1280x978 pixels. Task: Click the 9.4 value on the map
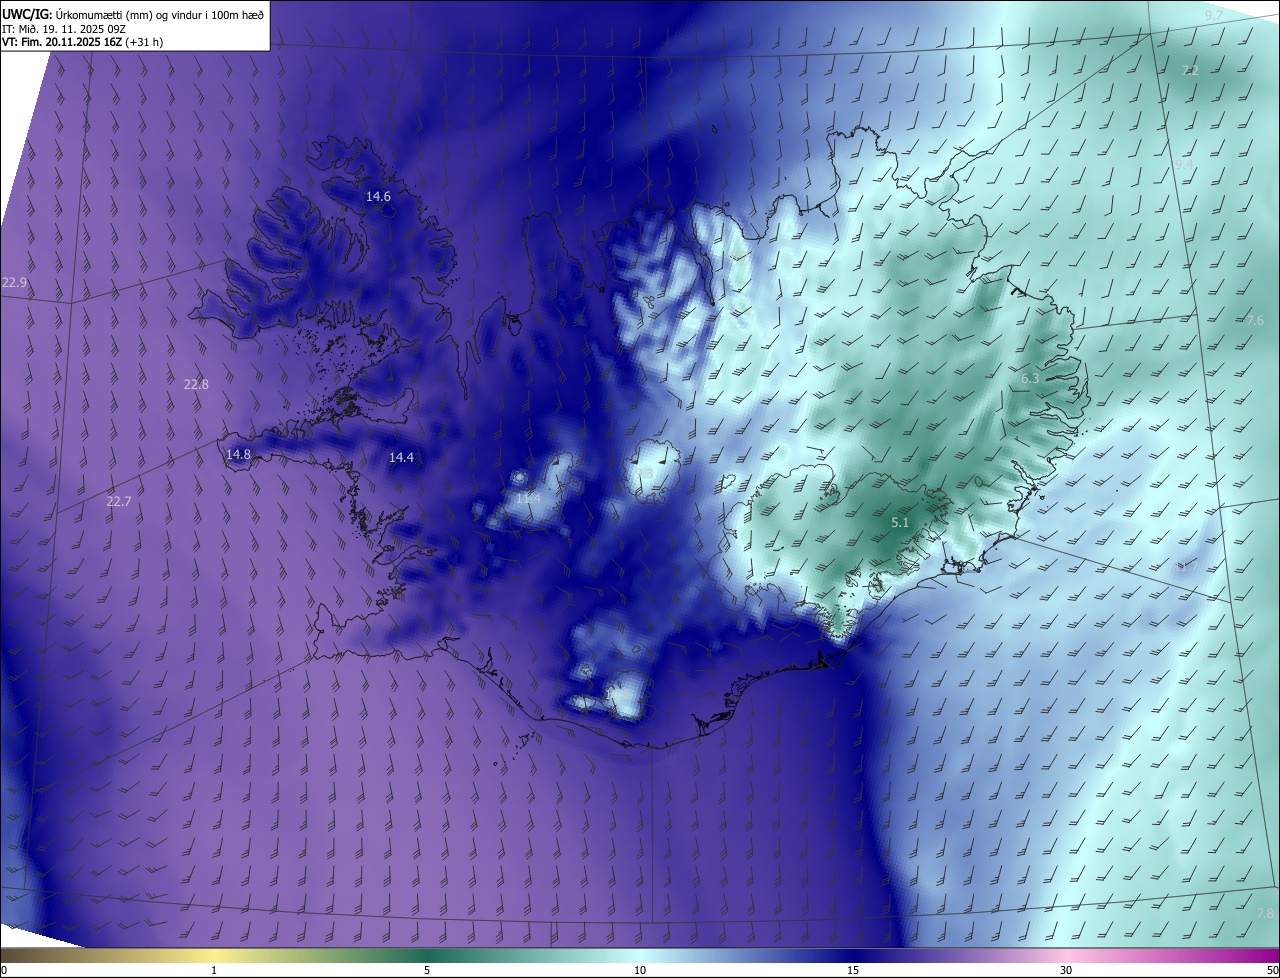click(1184, 165)
